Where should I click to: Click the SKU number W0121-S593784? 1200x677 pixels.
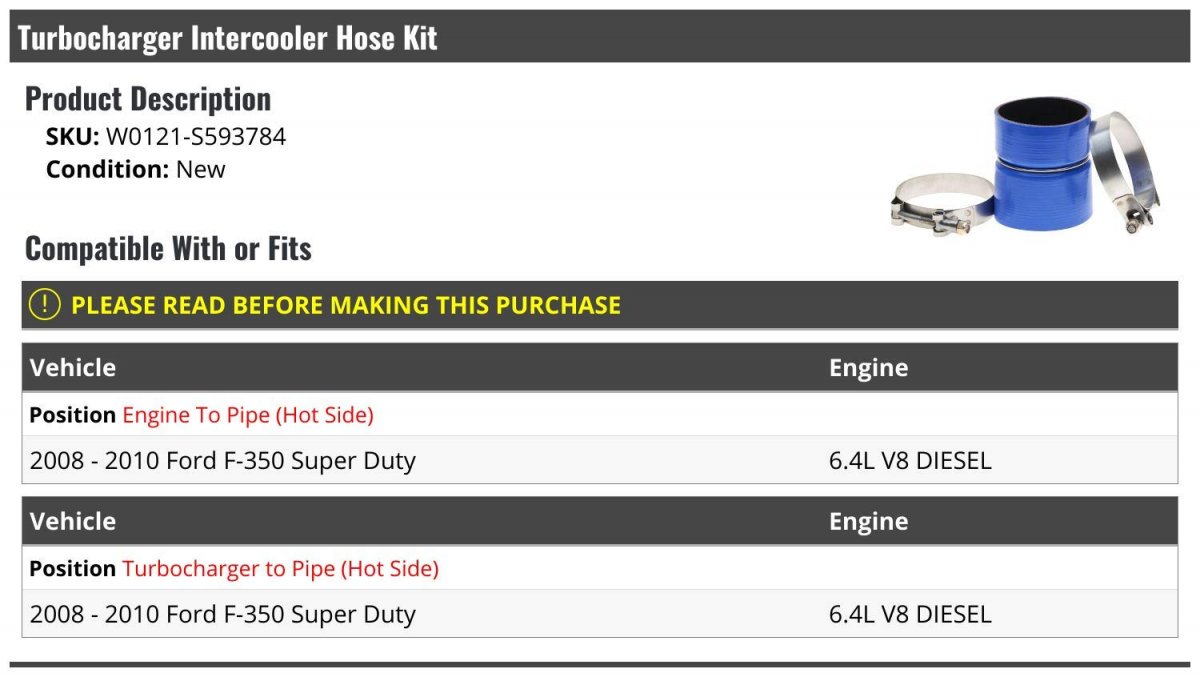[196, 137]
